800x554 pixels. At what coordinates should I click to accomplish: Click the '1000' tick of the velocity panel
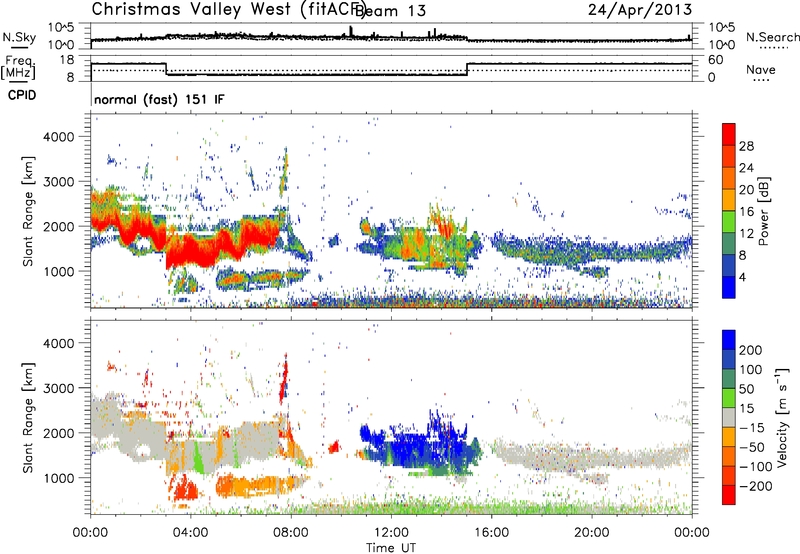pos(58,479)
